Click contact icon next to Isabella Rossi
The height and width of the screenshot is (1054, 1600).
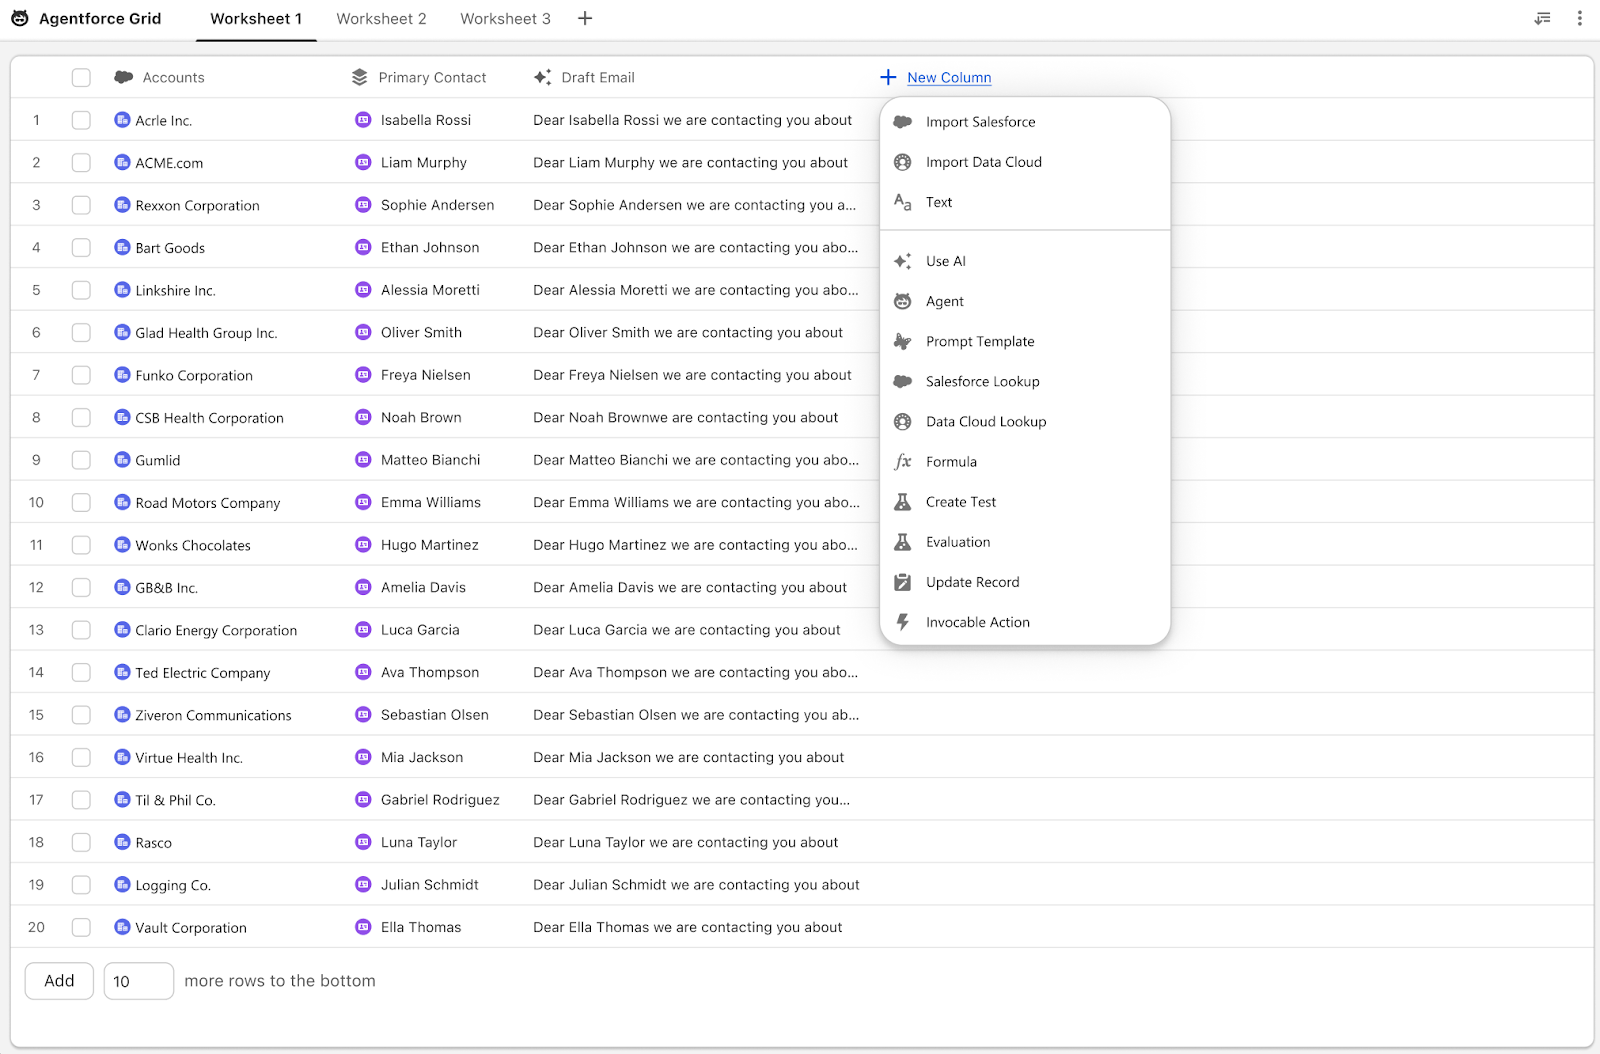point(363,120)
